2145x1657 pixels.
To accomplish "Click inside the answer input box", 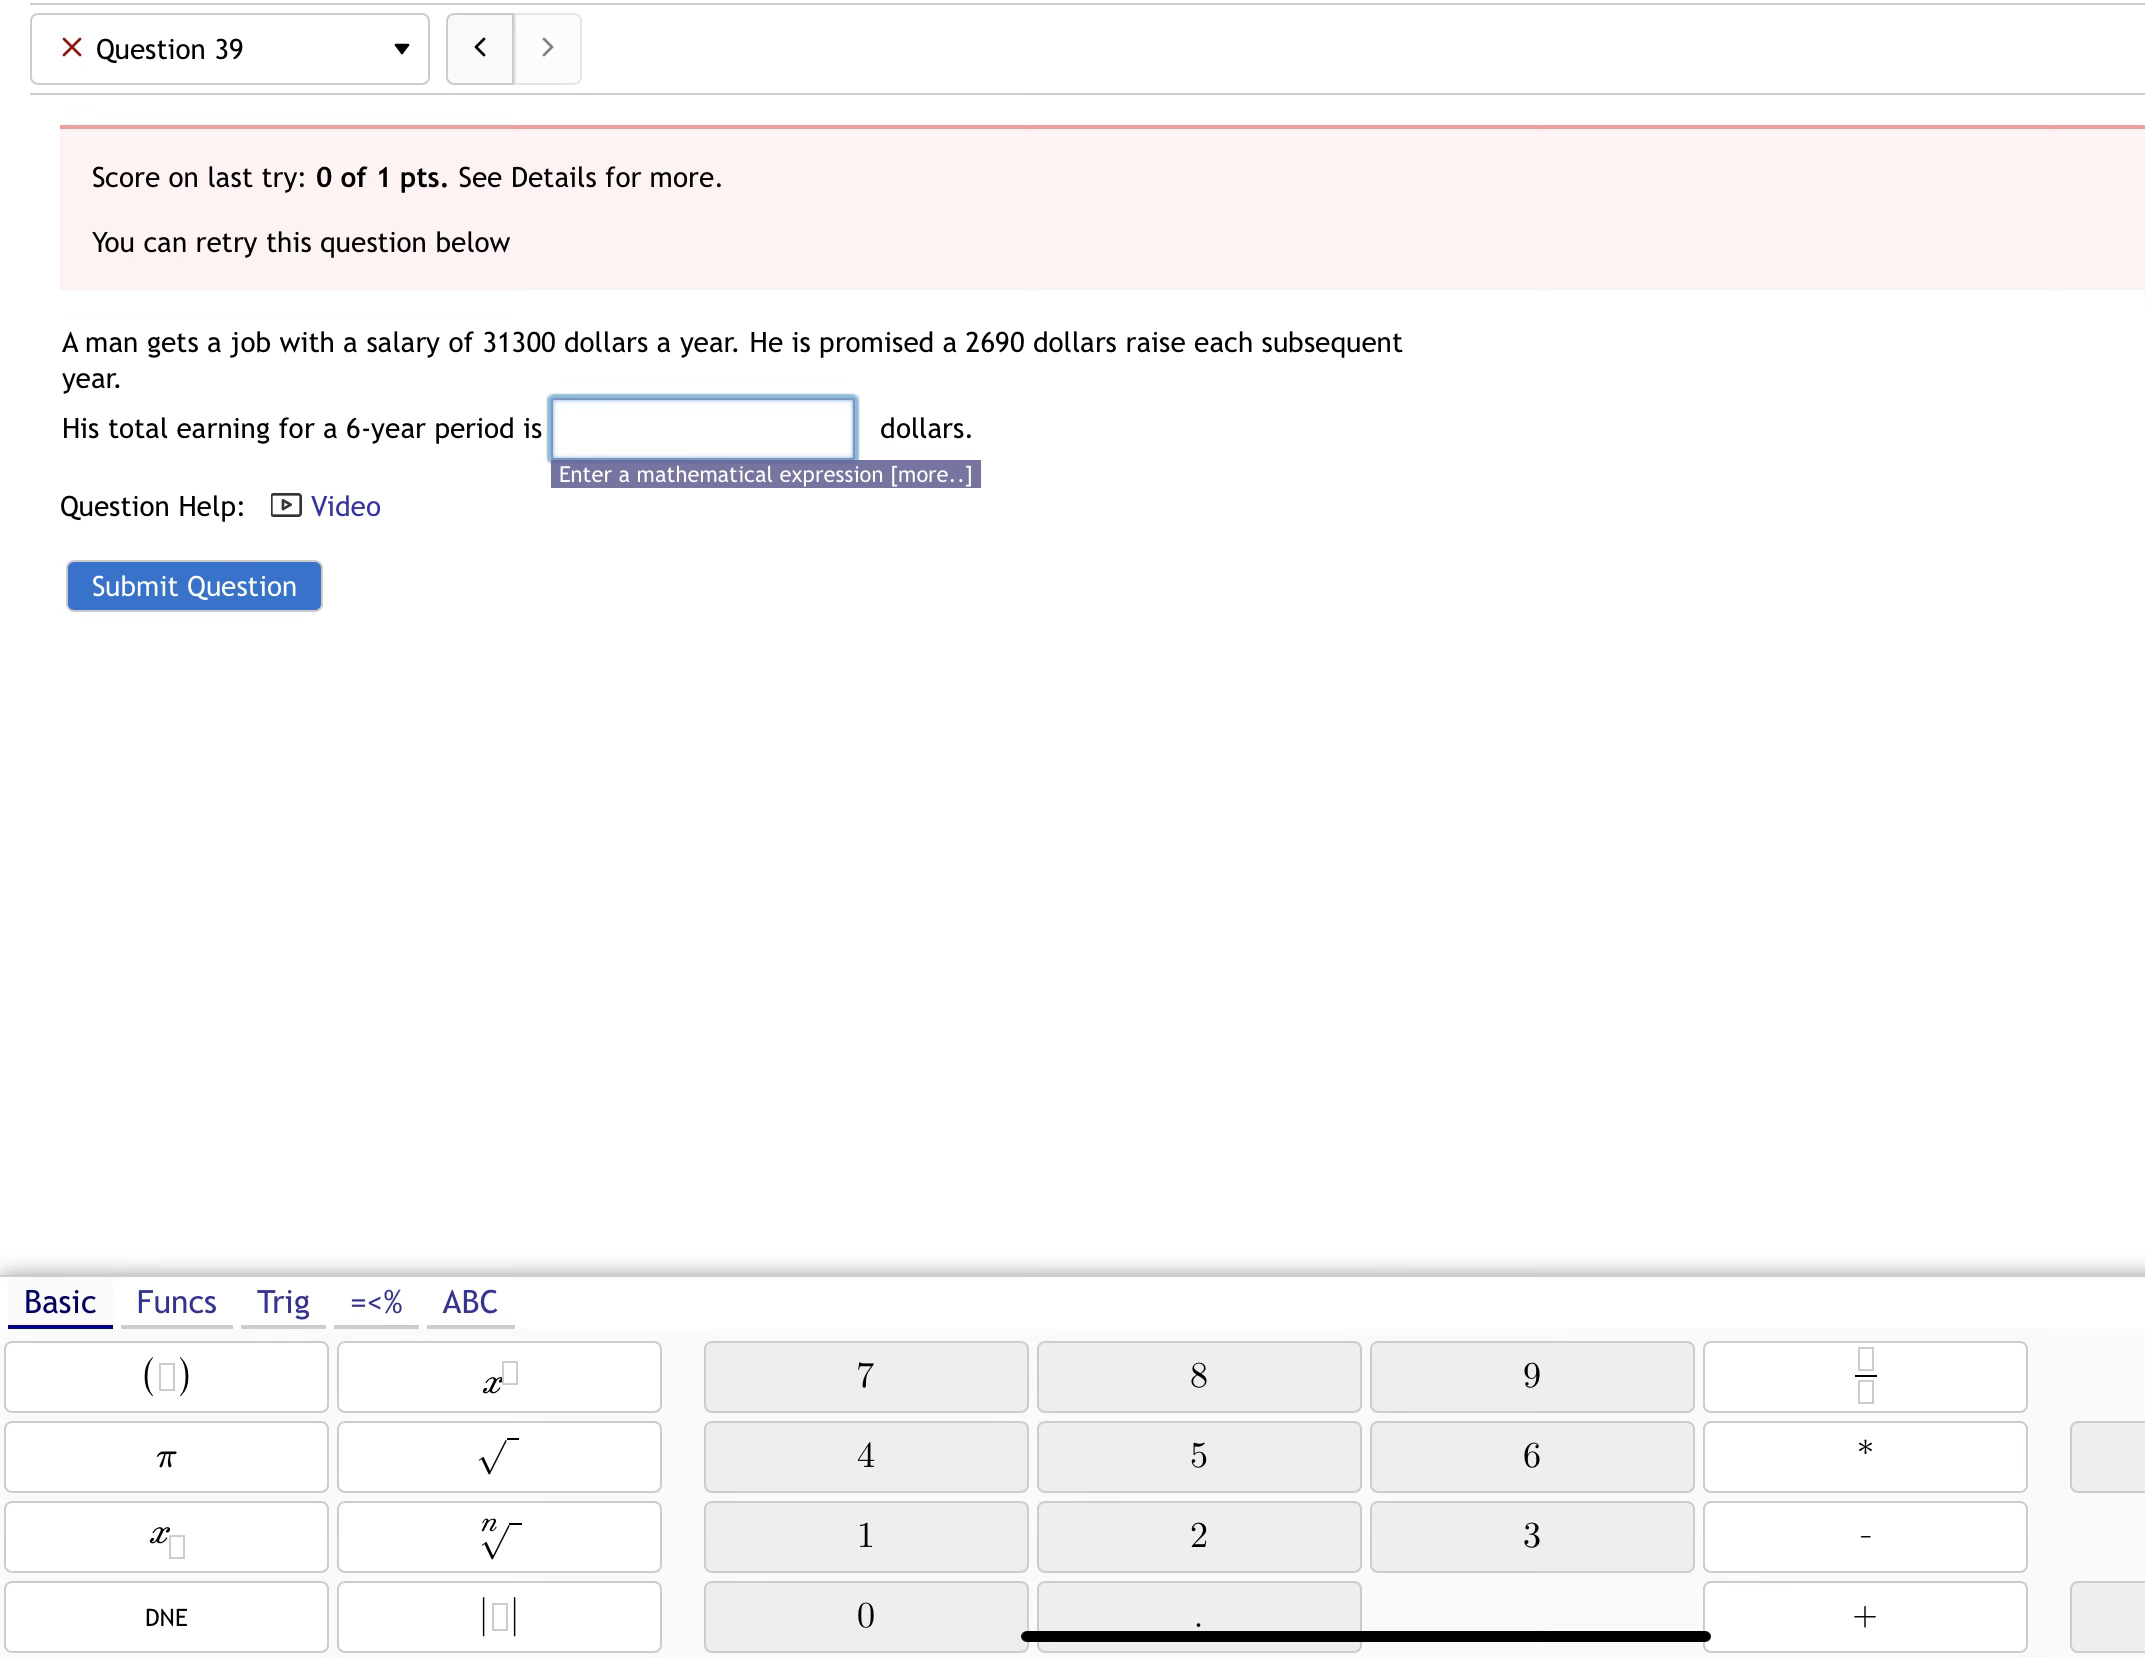I will click(x=701, y=428).
